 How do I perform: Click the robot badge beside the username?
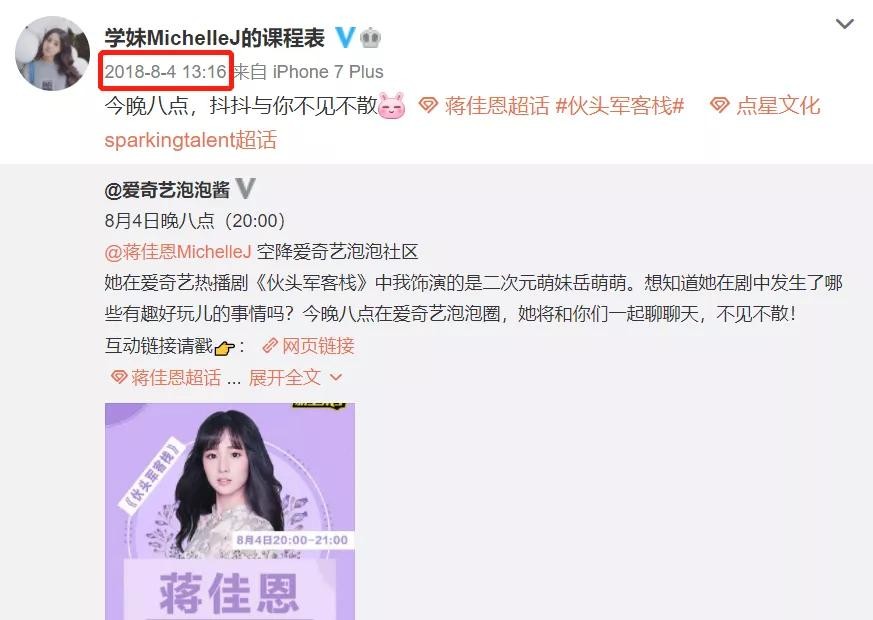371,38
